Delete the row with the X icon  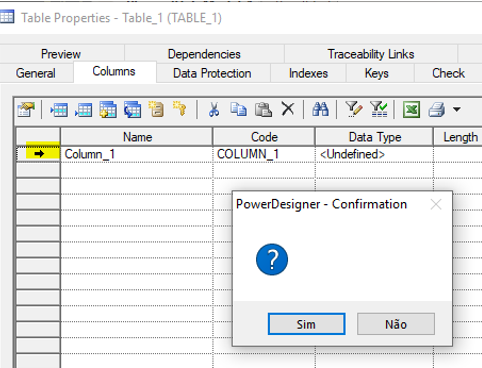[288, 109]
